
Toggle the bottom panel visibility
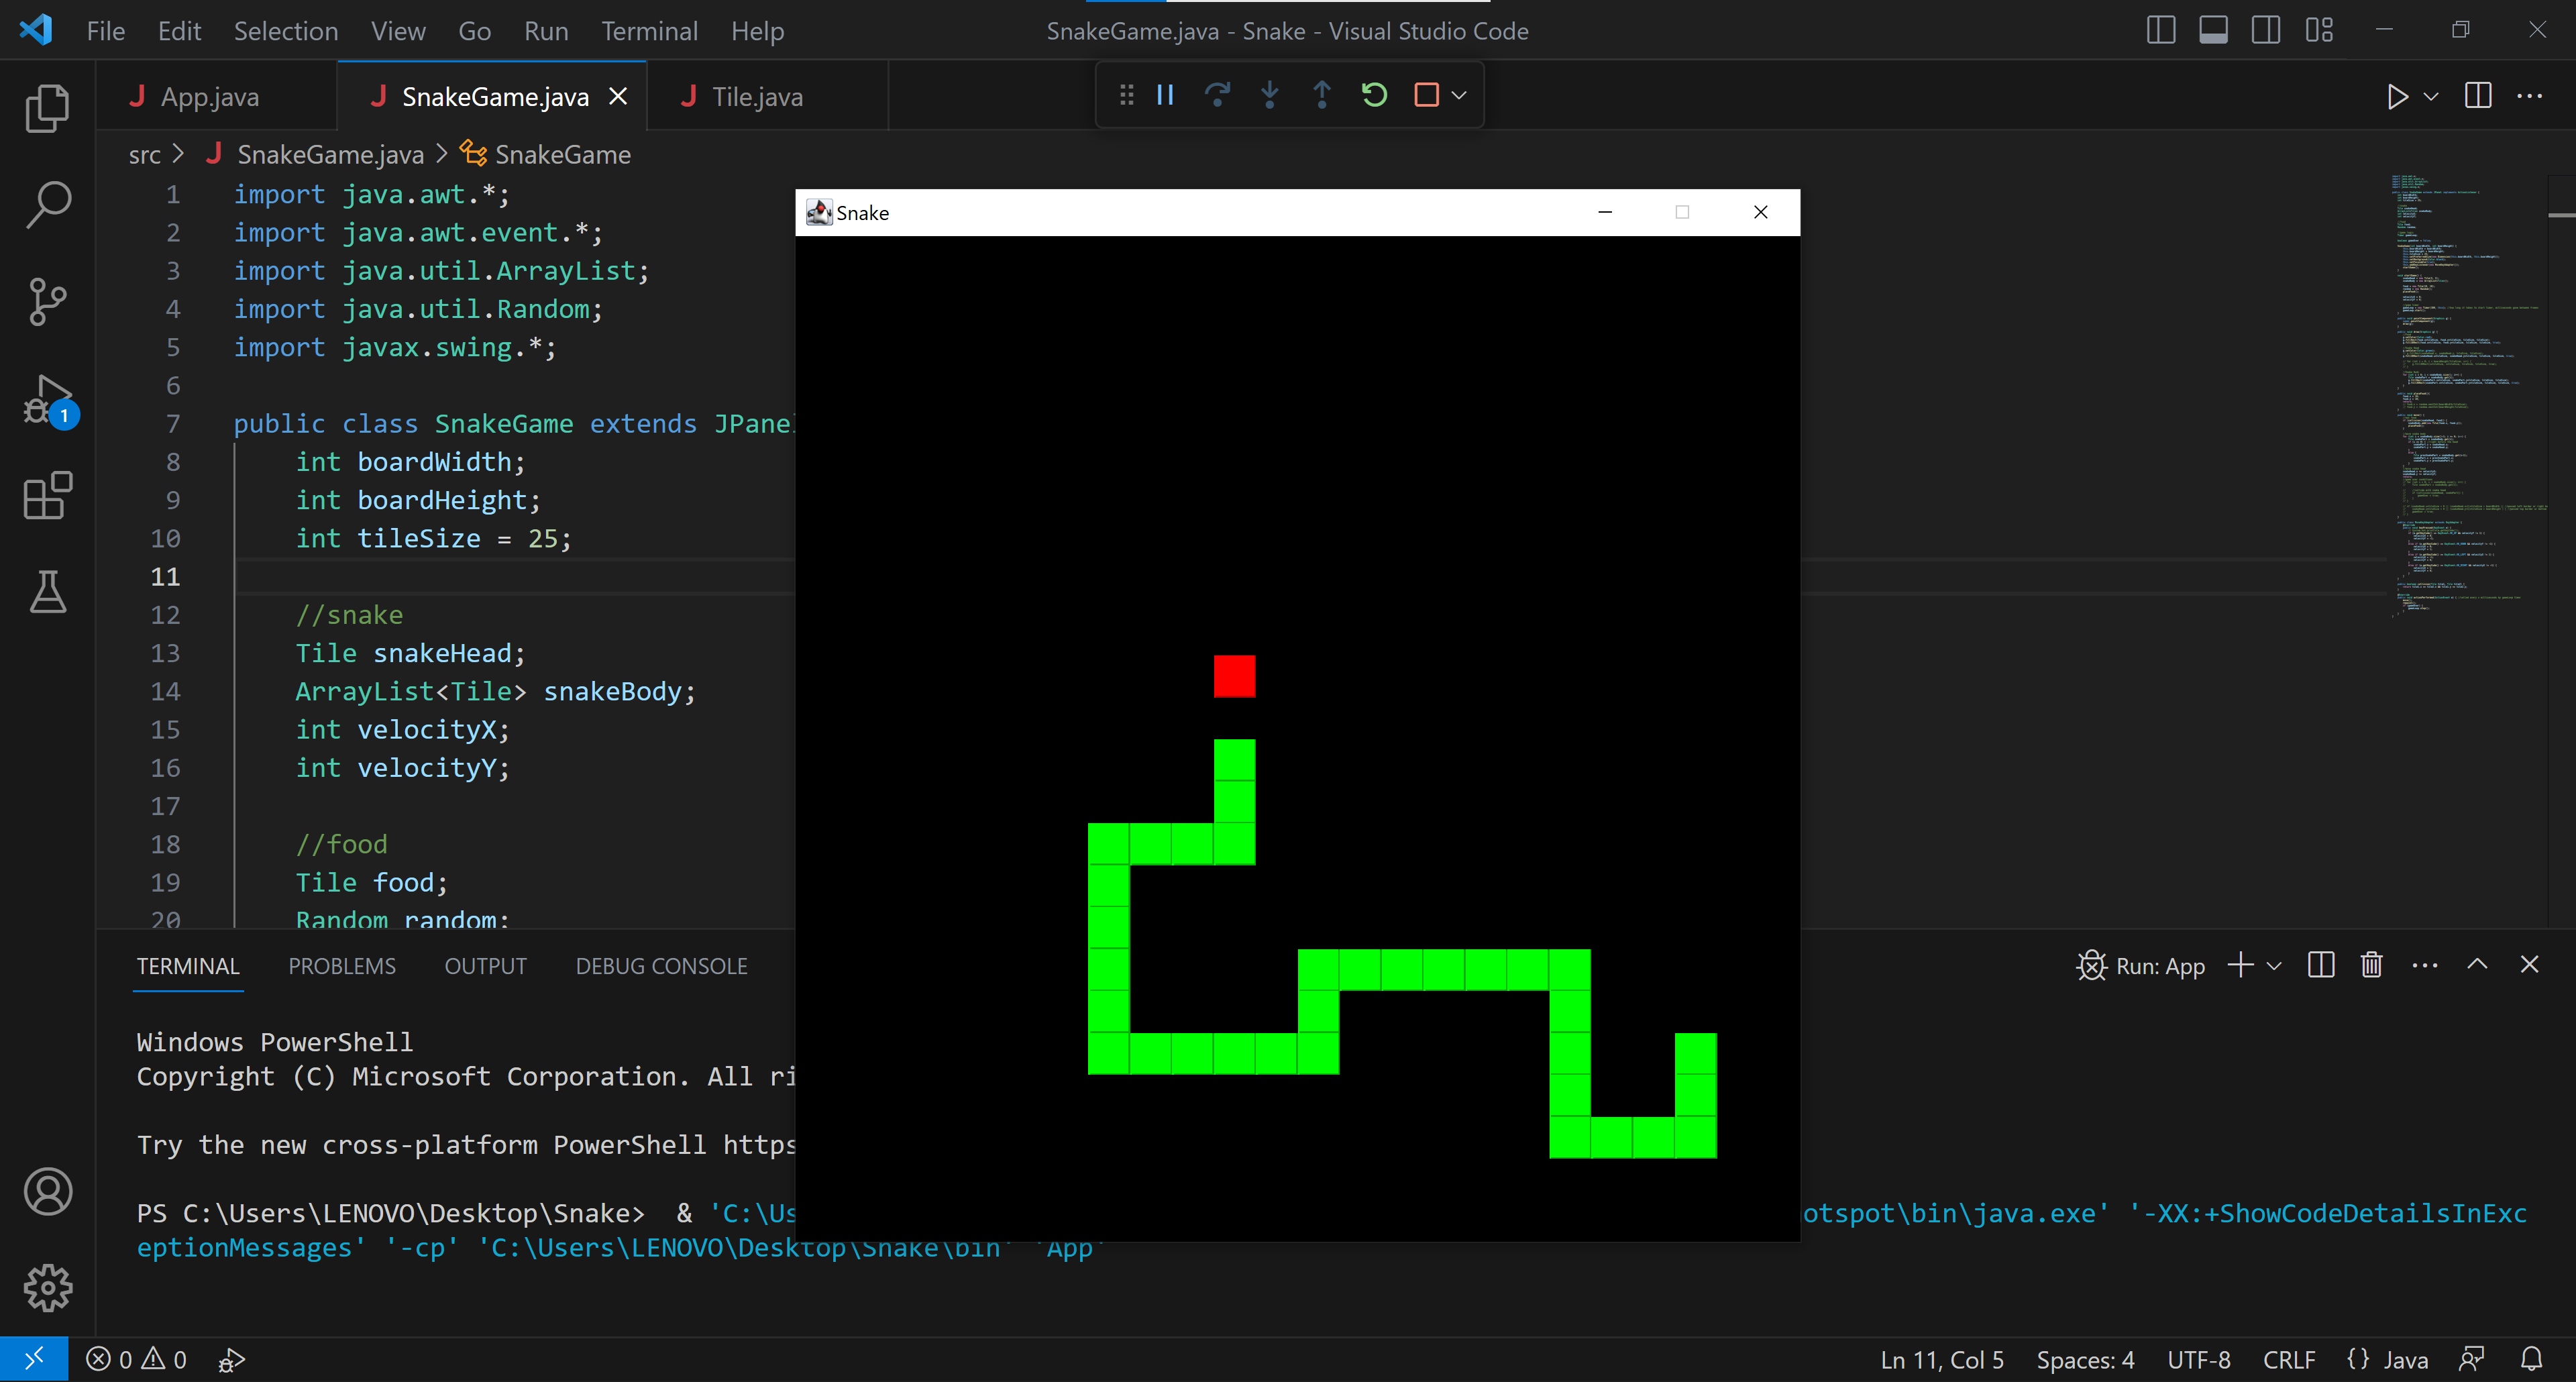tap(2213, 30)
